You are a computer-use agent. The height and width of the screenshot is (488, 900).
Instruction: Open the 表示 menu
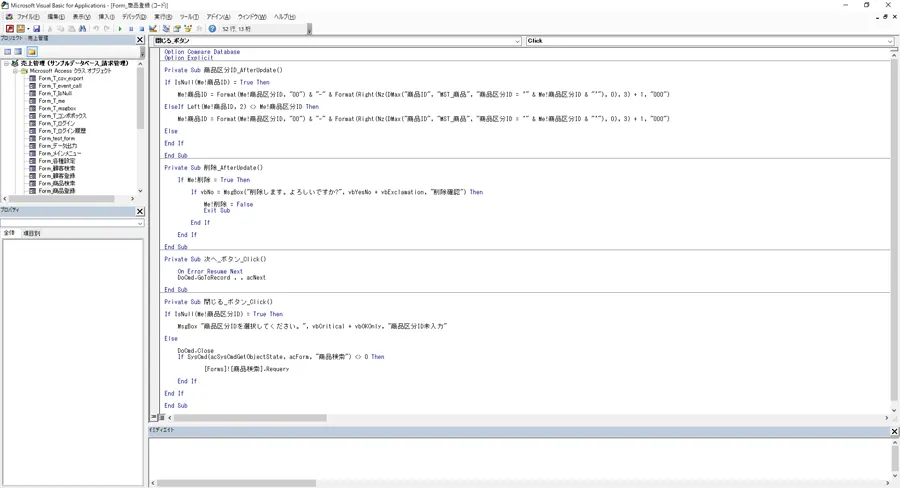point(81,17)
